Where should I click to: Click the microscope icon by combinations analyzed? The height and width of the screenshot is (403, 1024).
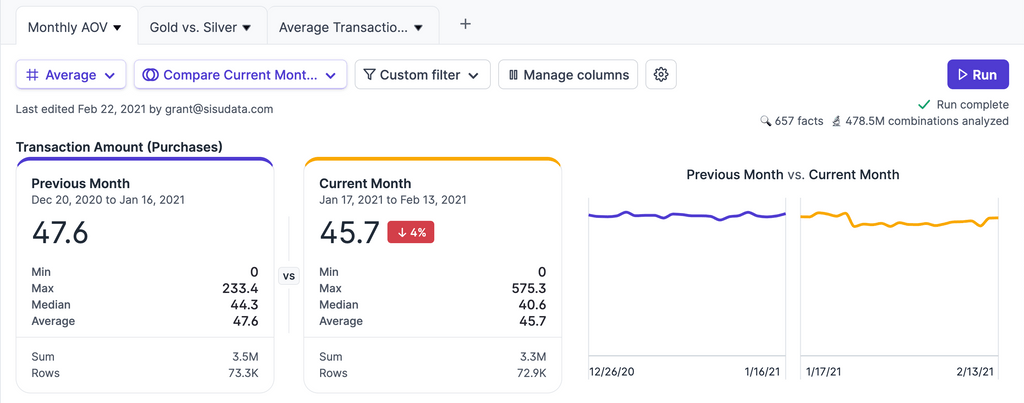click(x=835, y=121)
